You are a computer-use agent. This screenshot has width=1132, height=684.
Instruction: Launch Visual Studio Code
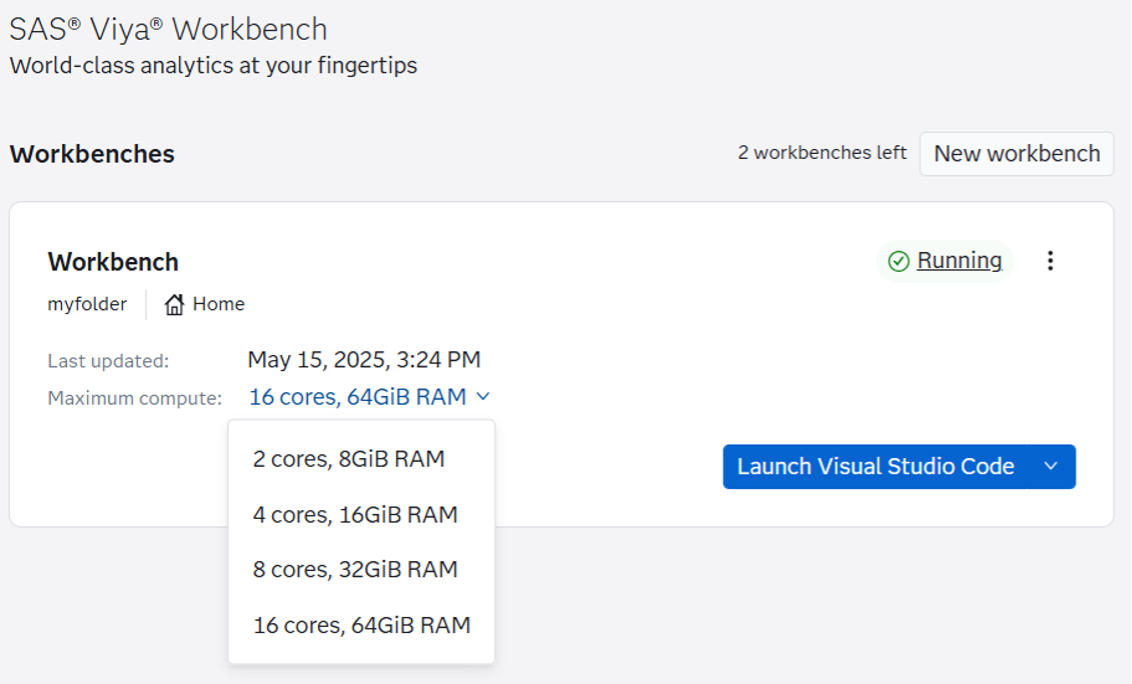pyautogui.click(x=875, y=467)
